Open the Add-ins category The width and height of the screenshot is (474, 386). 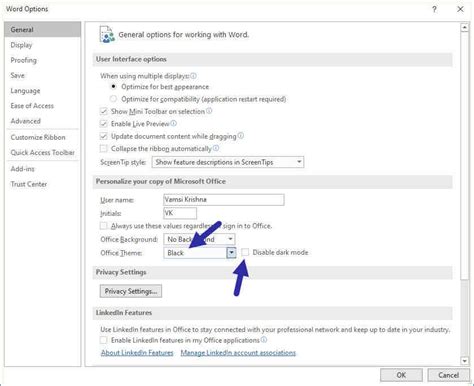(43, 169)
